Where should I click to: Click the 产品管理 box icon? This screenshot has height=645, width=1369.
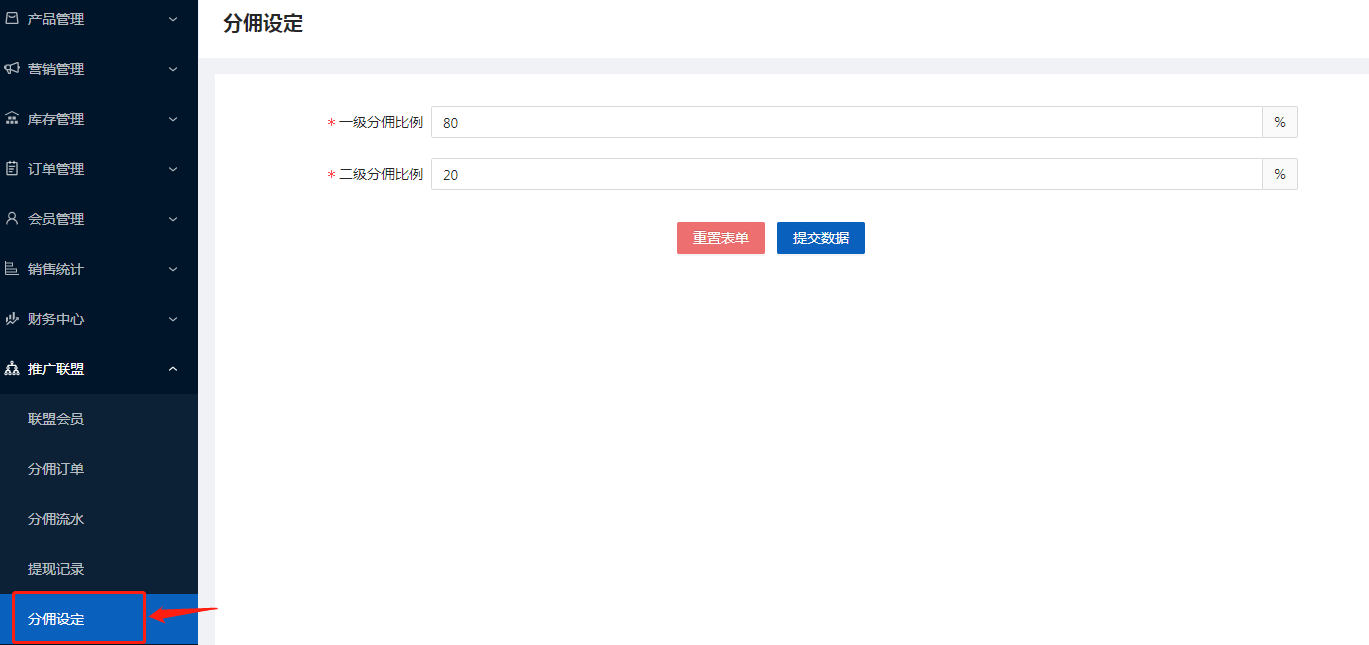12,19
